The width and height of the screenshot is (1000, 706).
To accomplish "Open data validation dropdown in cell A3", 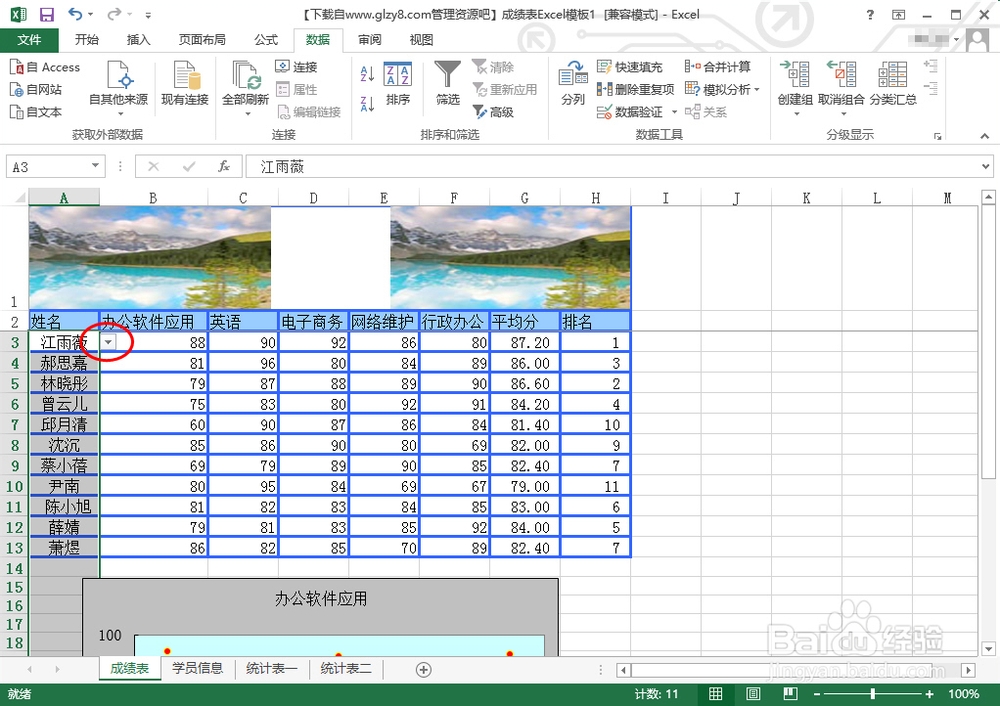I will click(108, 342).
